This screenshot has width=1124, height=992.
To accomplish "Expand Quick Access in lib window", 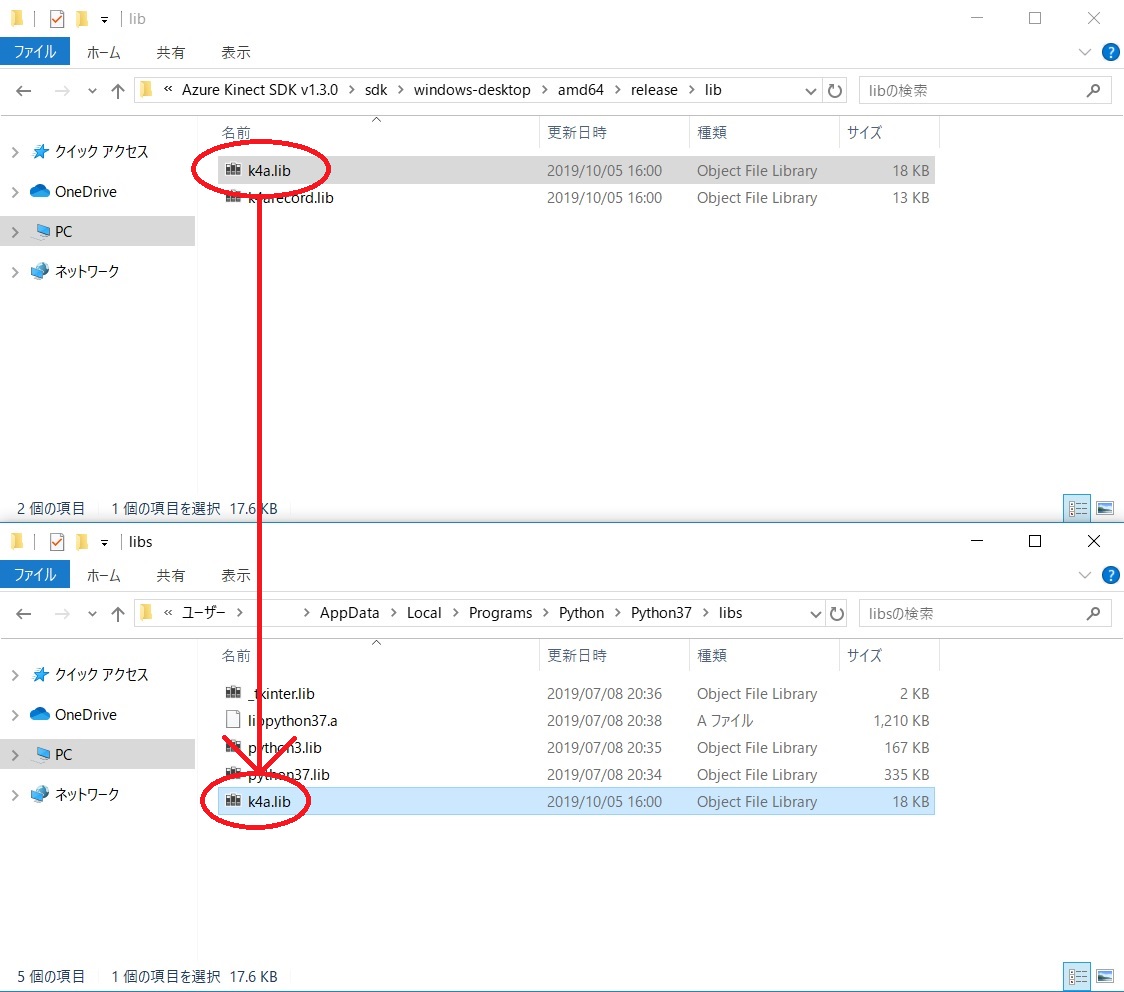I will coord(15,152).
